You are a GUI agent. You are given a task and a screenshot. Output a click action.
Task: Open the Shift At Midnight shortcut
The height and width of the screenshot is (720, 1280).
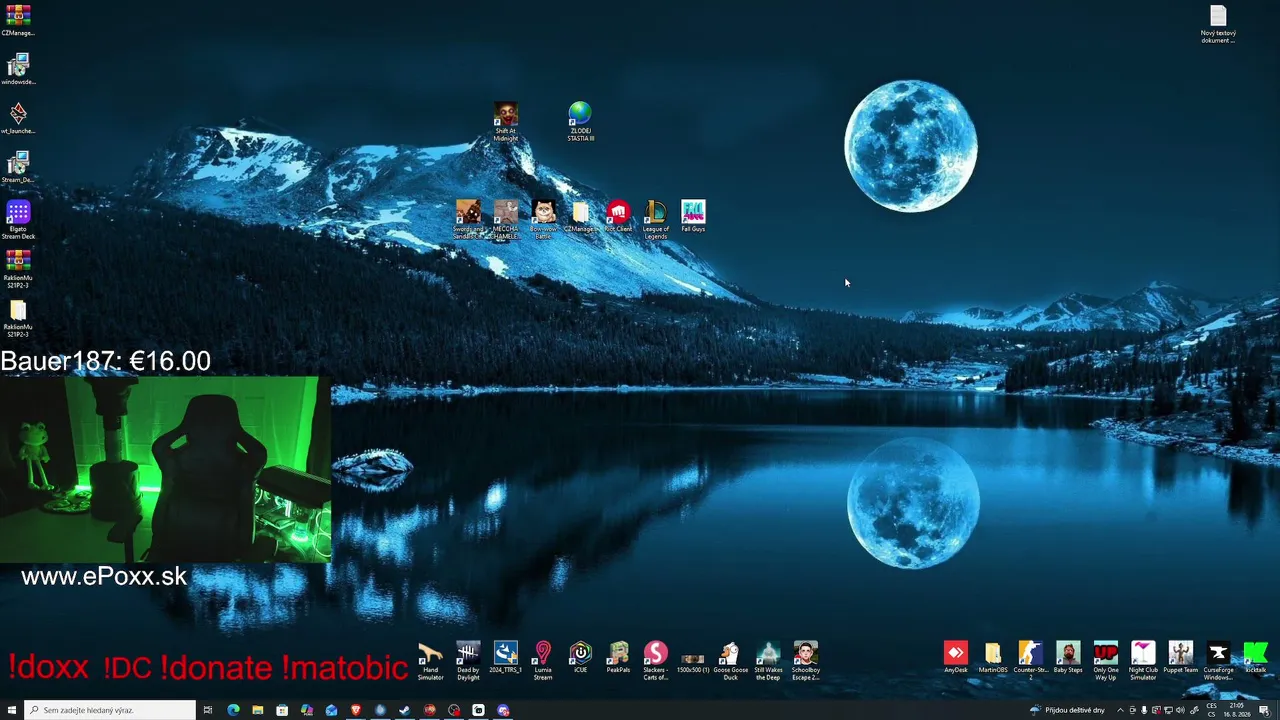pos(505,122)
